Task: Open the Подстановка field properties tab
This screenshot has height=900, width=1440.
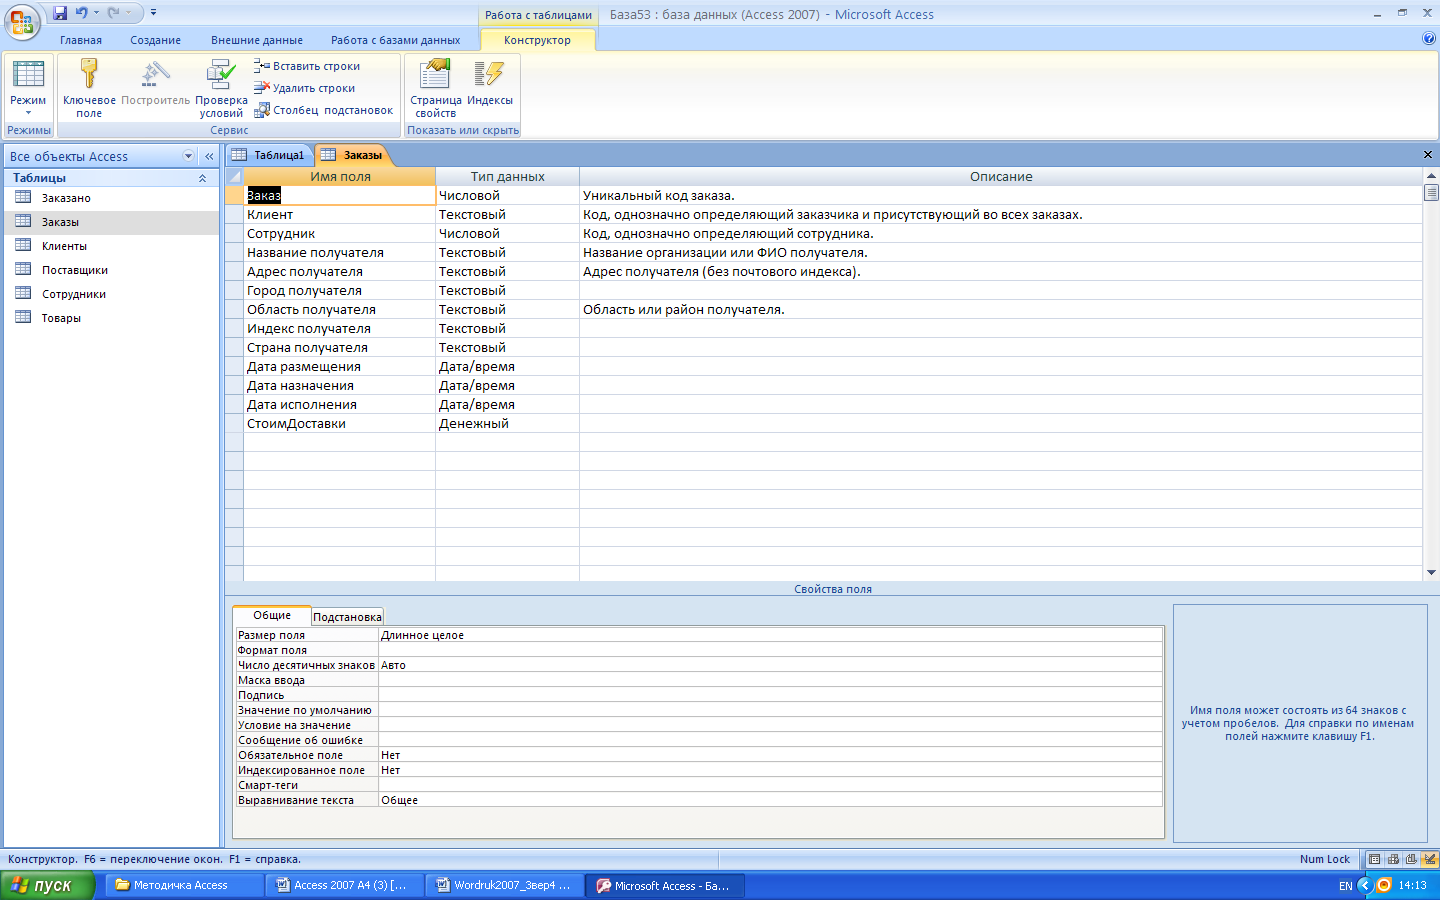Action: [347, 617]
